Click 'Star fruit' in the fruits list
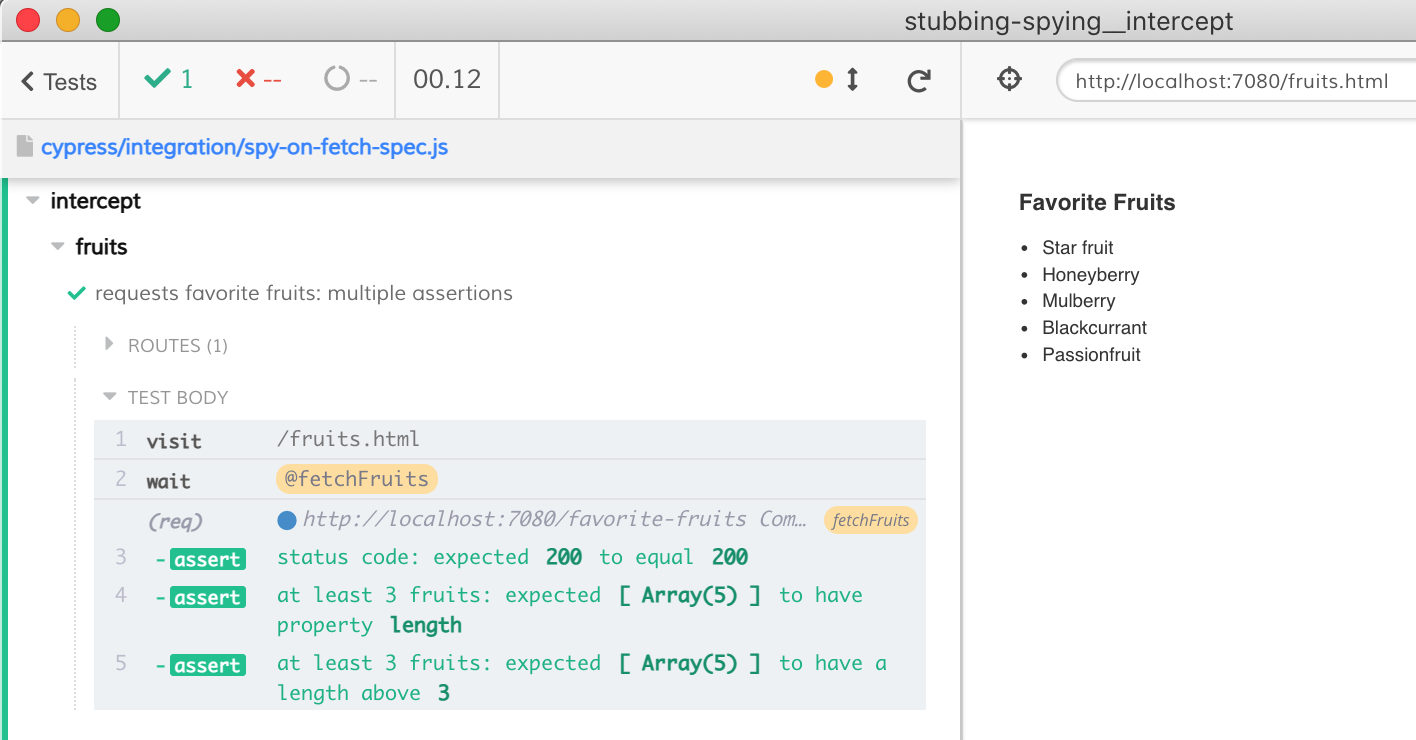Screen dimensions: 1416x740 point(1077,248)
